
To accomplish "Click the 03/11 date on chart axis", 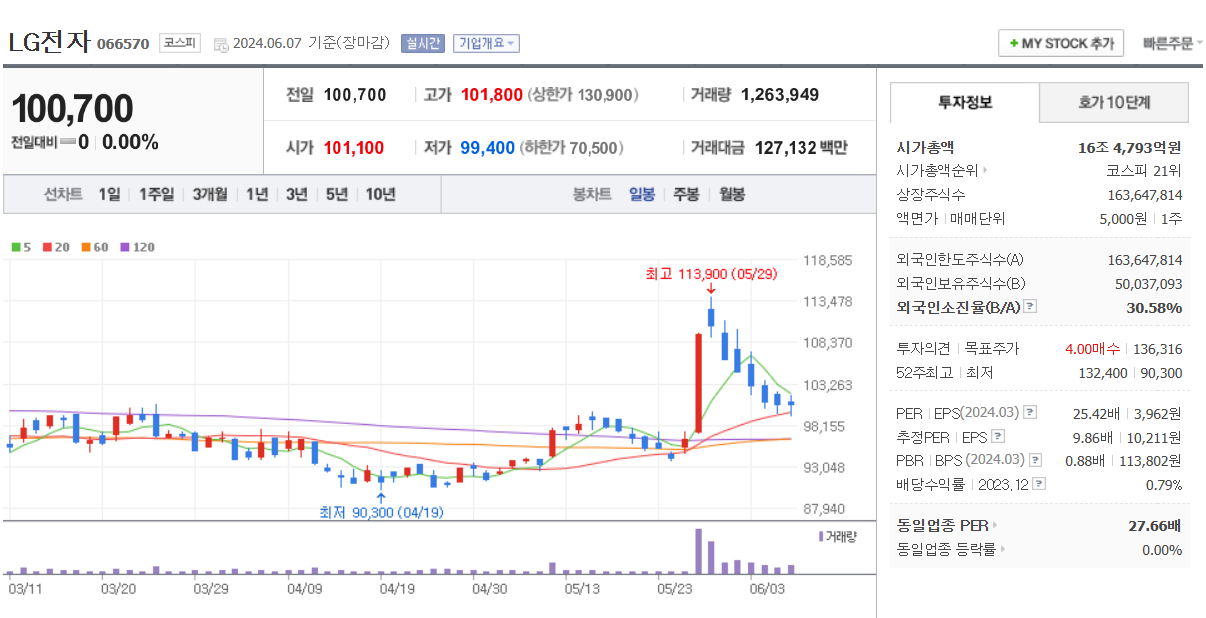I will coord(25,589).
